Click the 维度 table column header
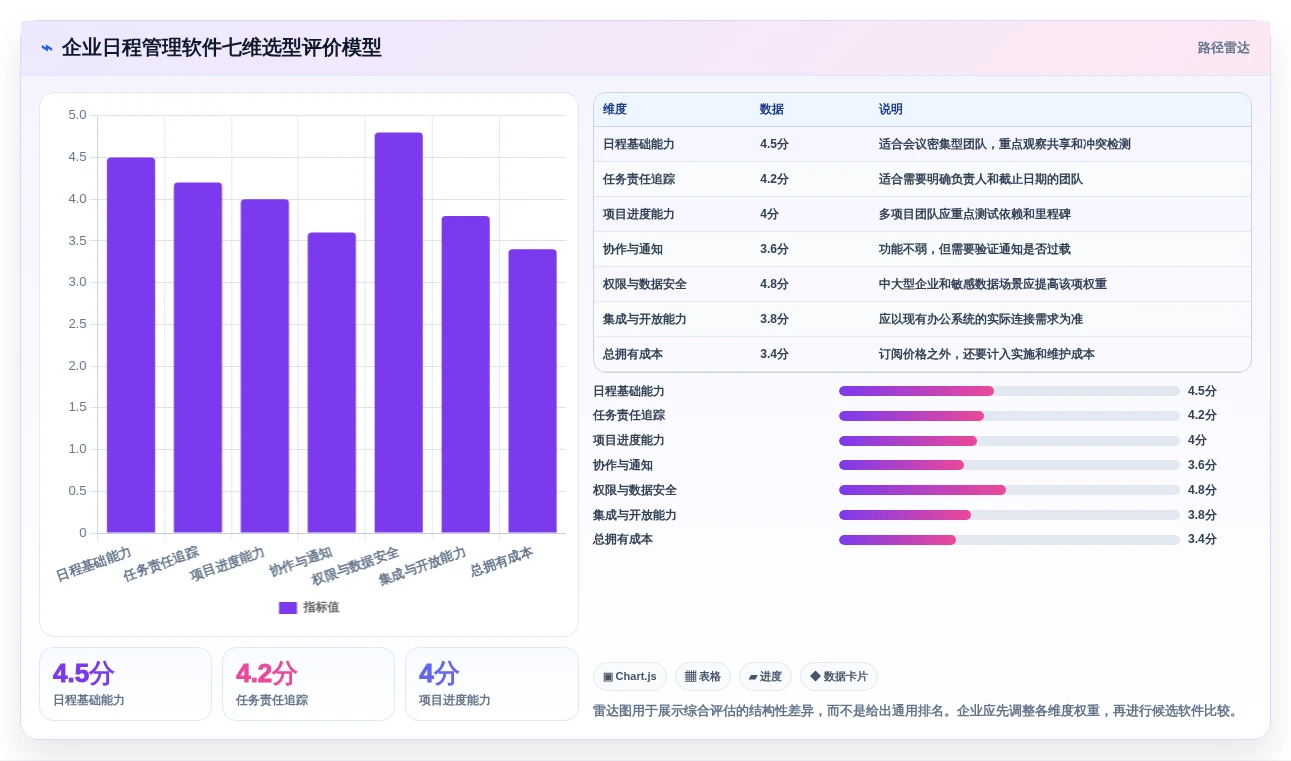The width and height of the screenshot is (1291, 761). 615,110
